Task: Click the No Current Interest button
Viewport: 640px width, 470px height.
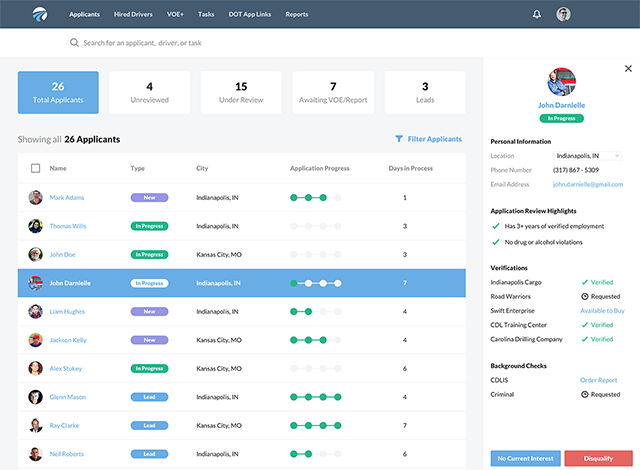Action: click(526, 459)
